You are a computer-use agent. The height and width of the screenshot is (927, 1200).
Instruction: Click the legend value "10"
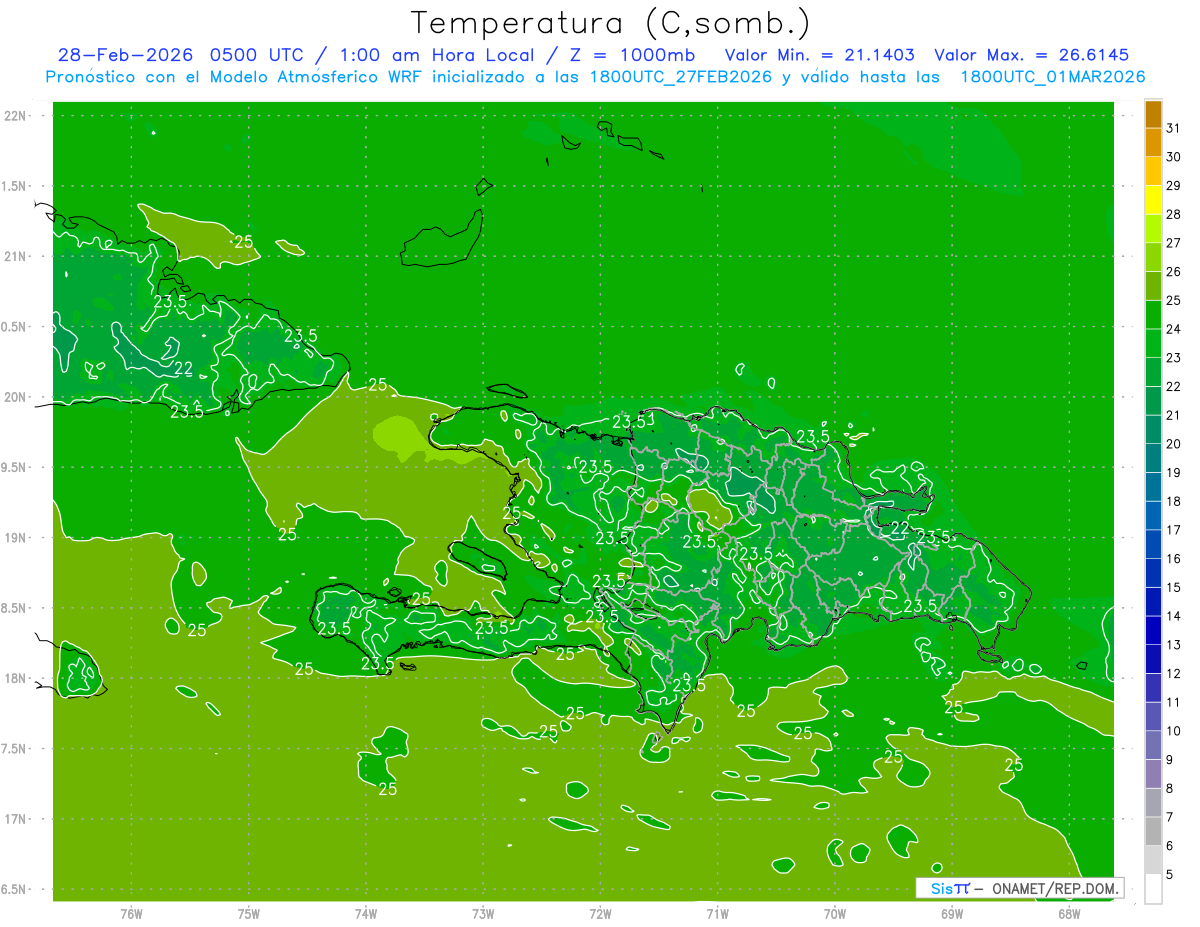(x=1173, y=731)
